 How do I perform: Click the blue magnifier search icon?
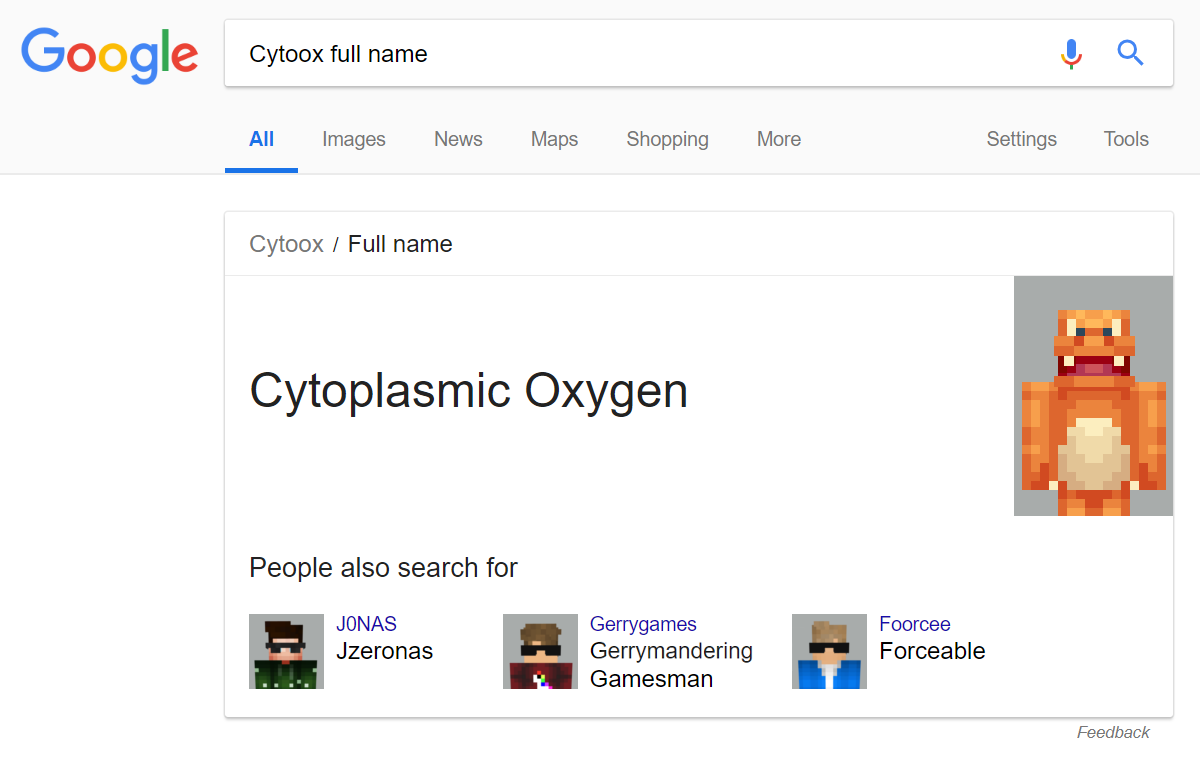[1130, 53]
